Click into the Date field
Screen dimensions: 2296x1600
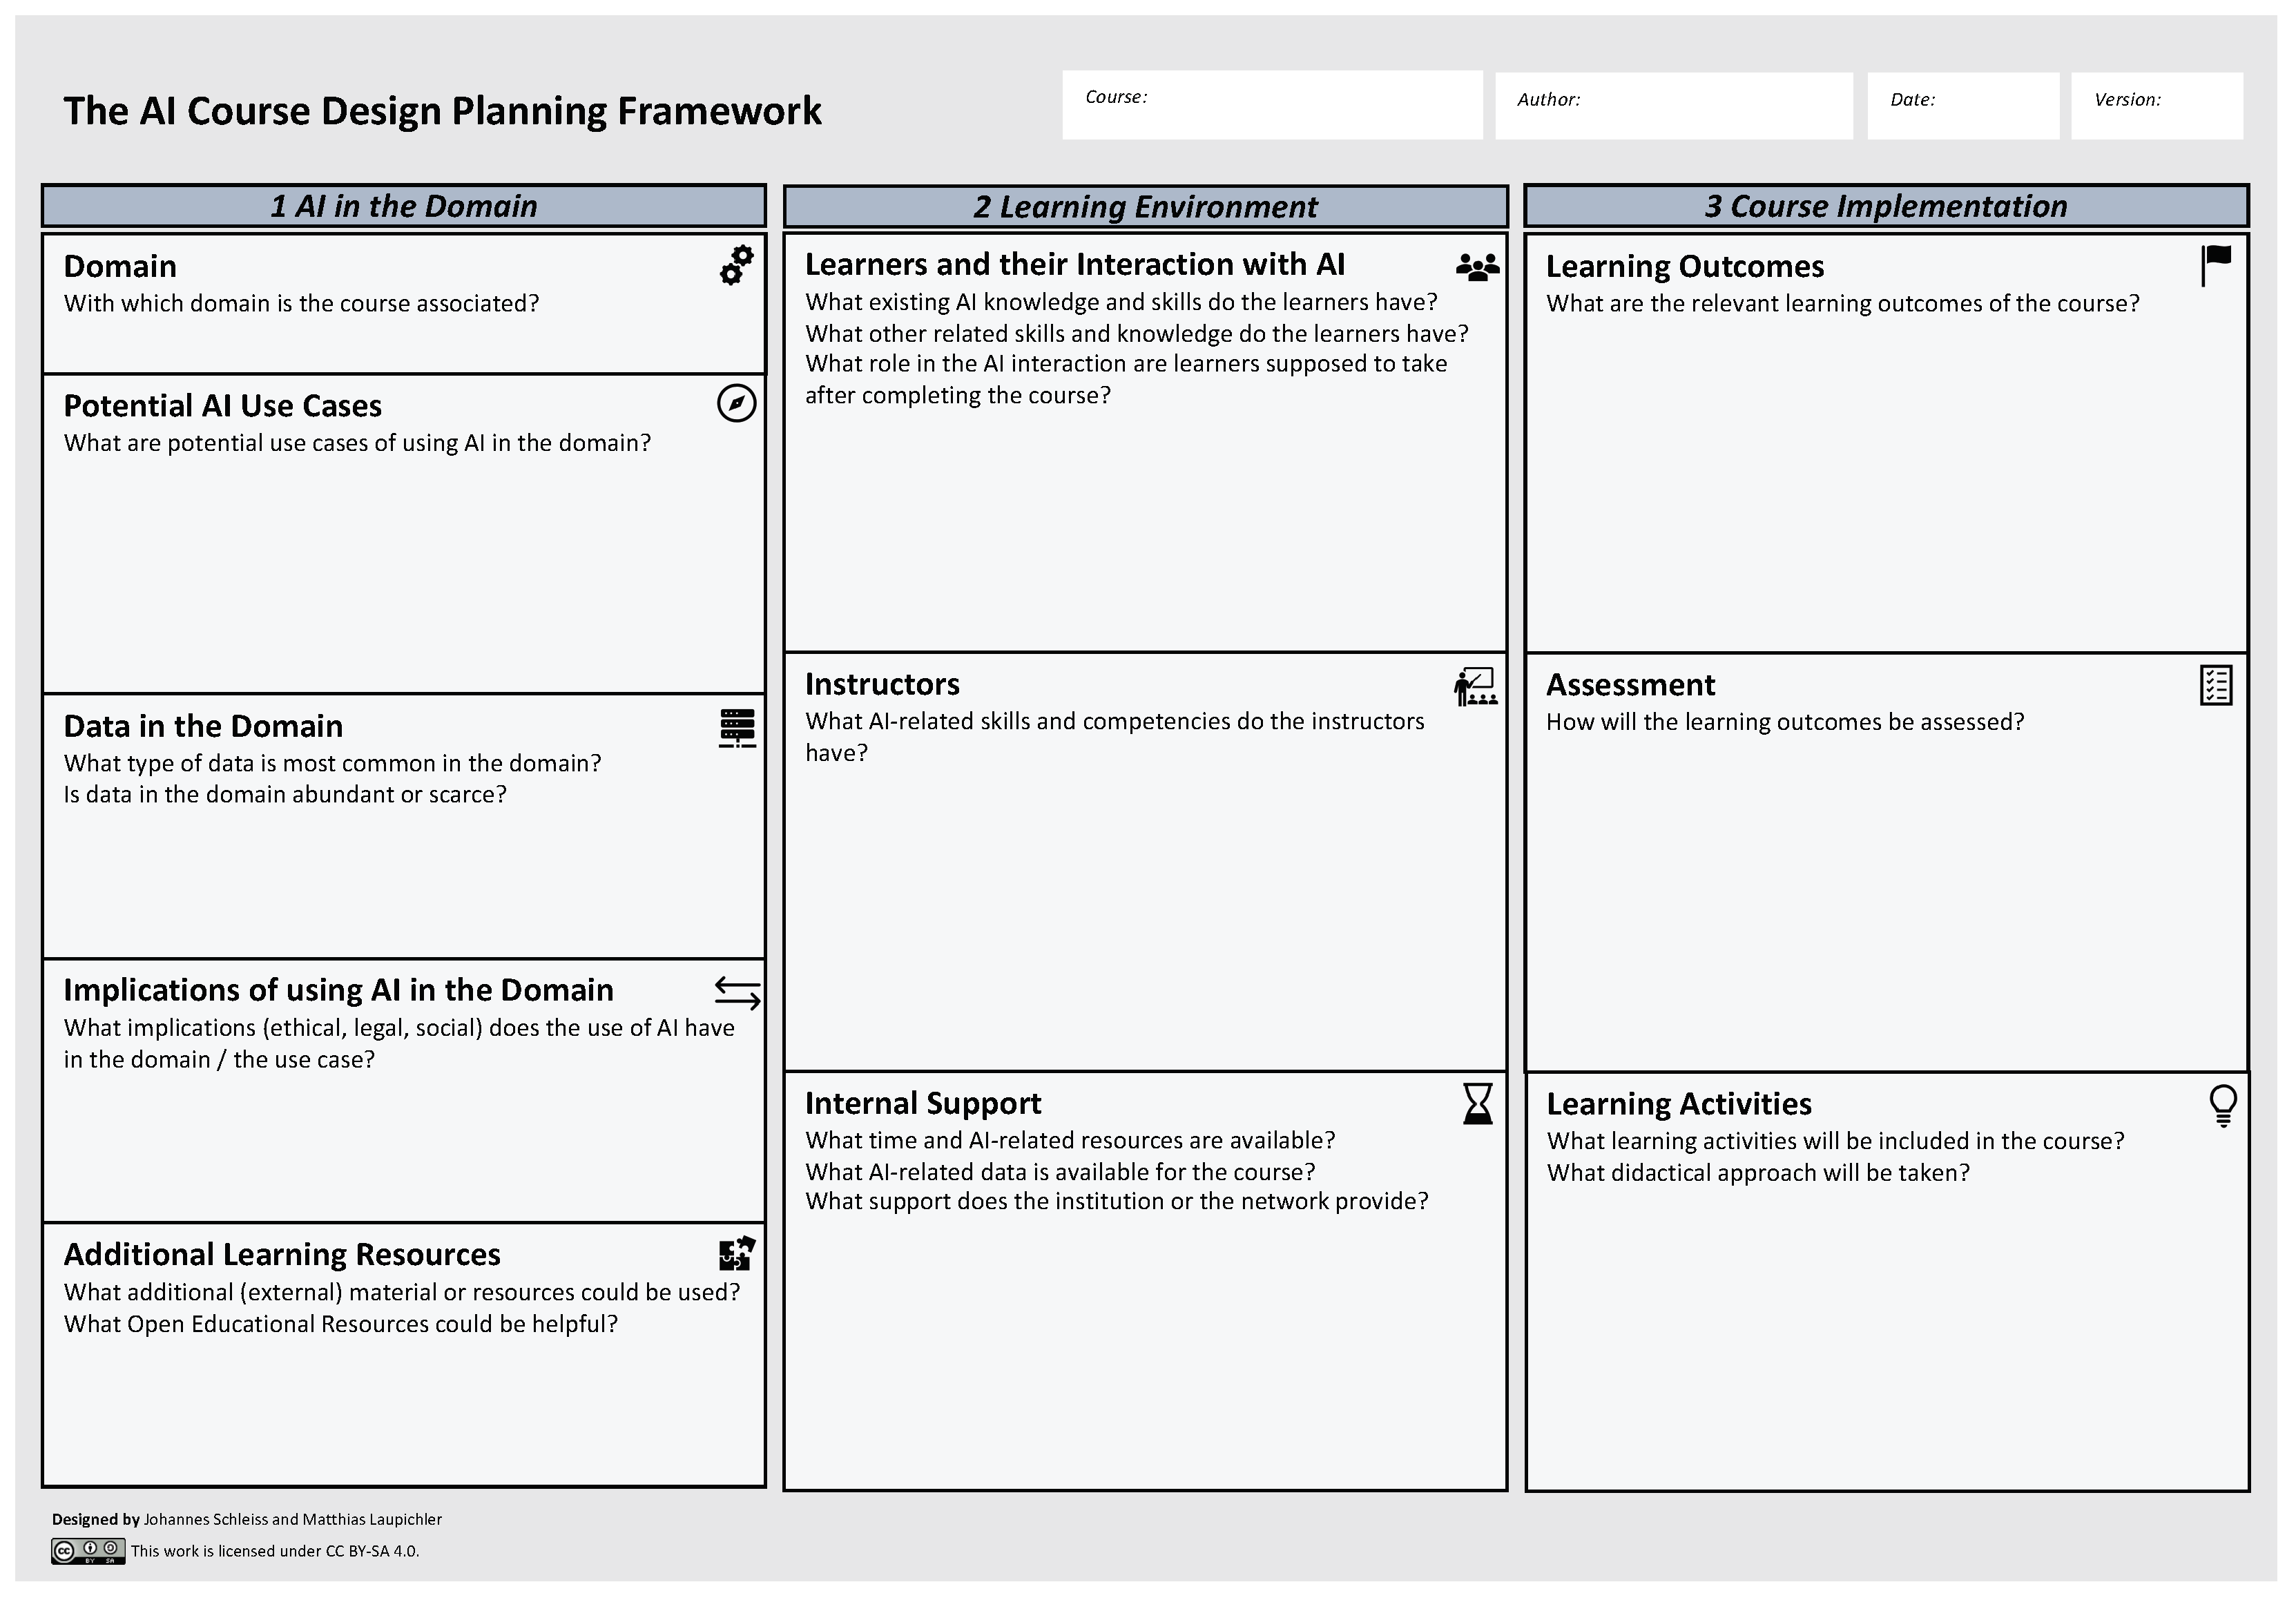1962,106
